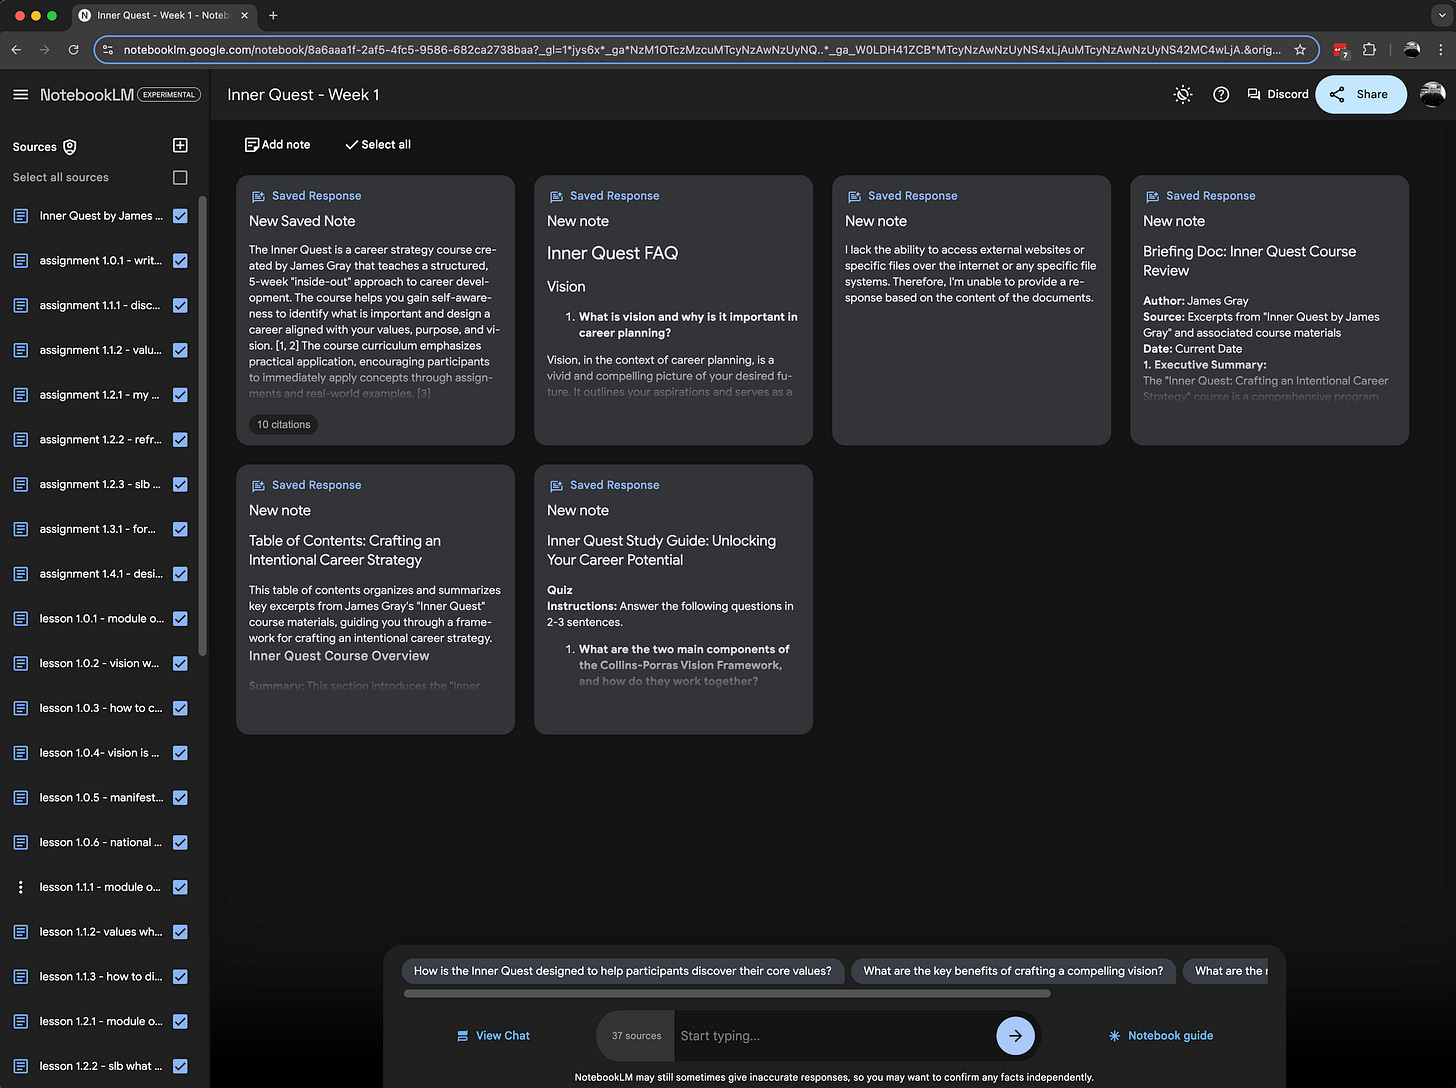Open the Discord link
Image resolution: width=1456 pixels, height=1088 pixels.
click(1278, 94)
